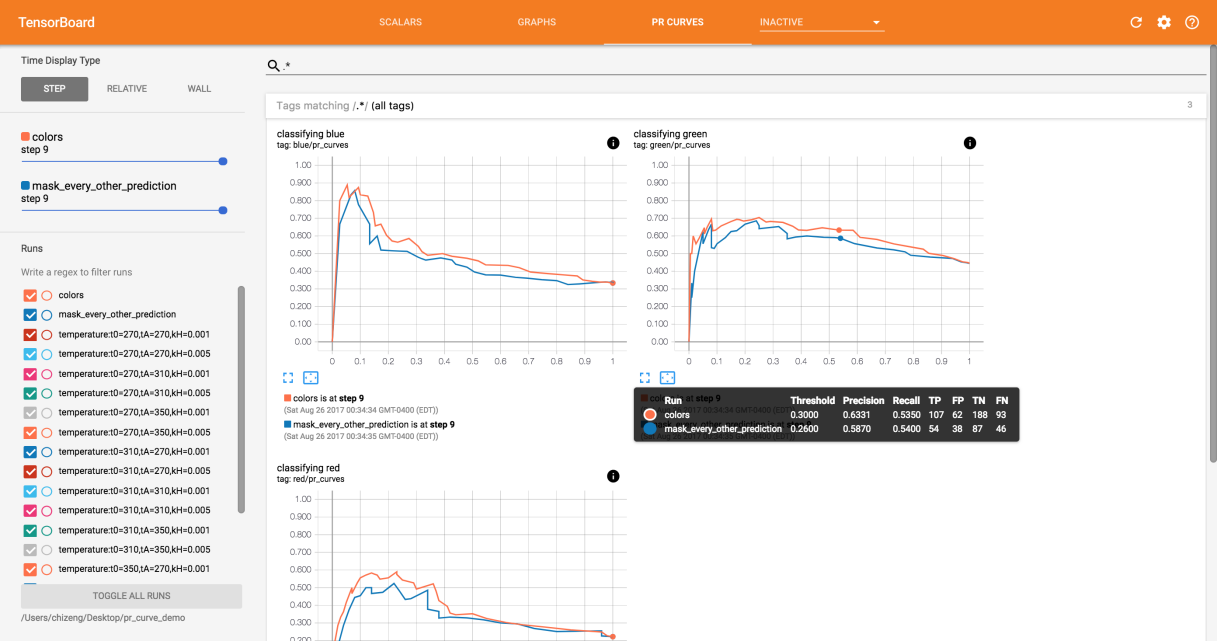Image resolution: width=1217 pixels, height=641 pixels.
Task: Click the Threshold value 0.2600 in tooltip
Action: coord(805,428)
